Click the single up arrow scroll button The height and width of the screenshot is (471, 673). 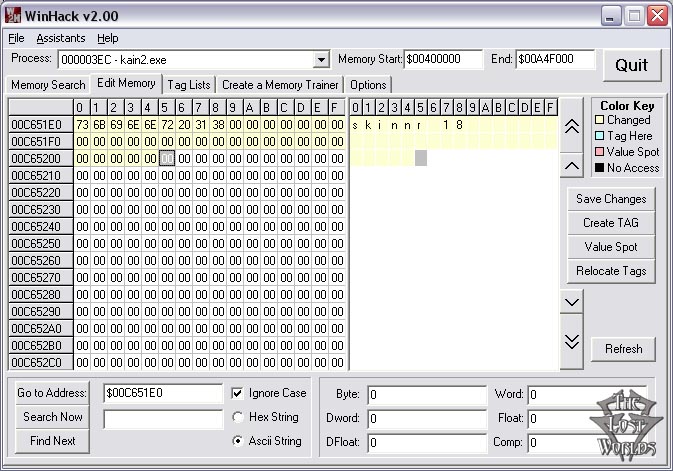572,166
